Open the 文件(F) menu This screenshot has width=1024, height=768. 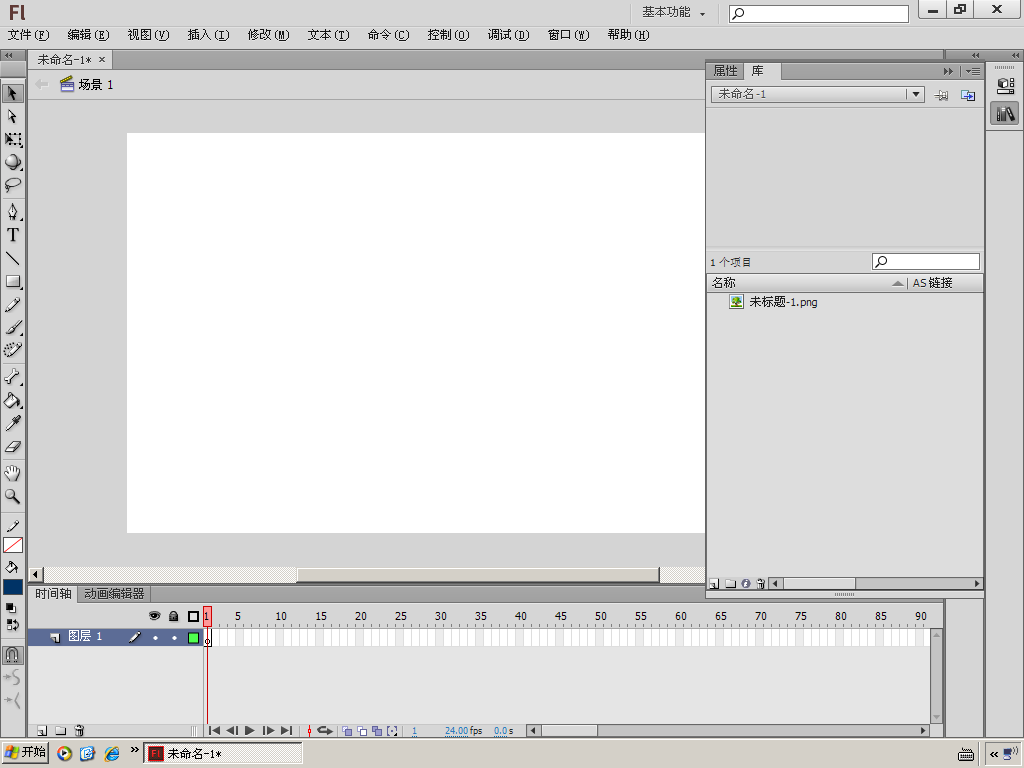[x=28, y=35]
